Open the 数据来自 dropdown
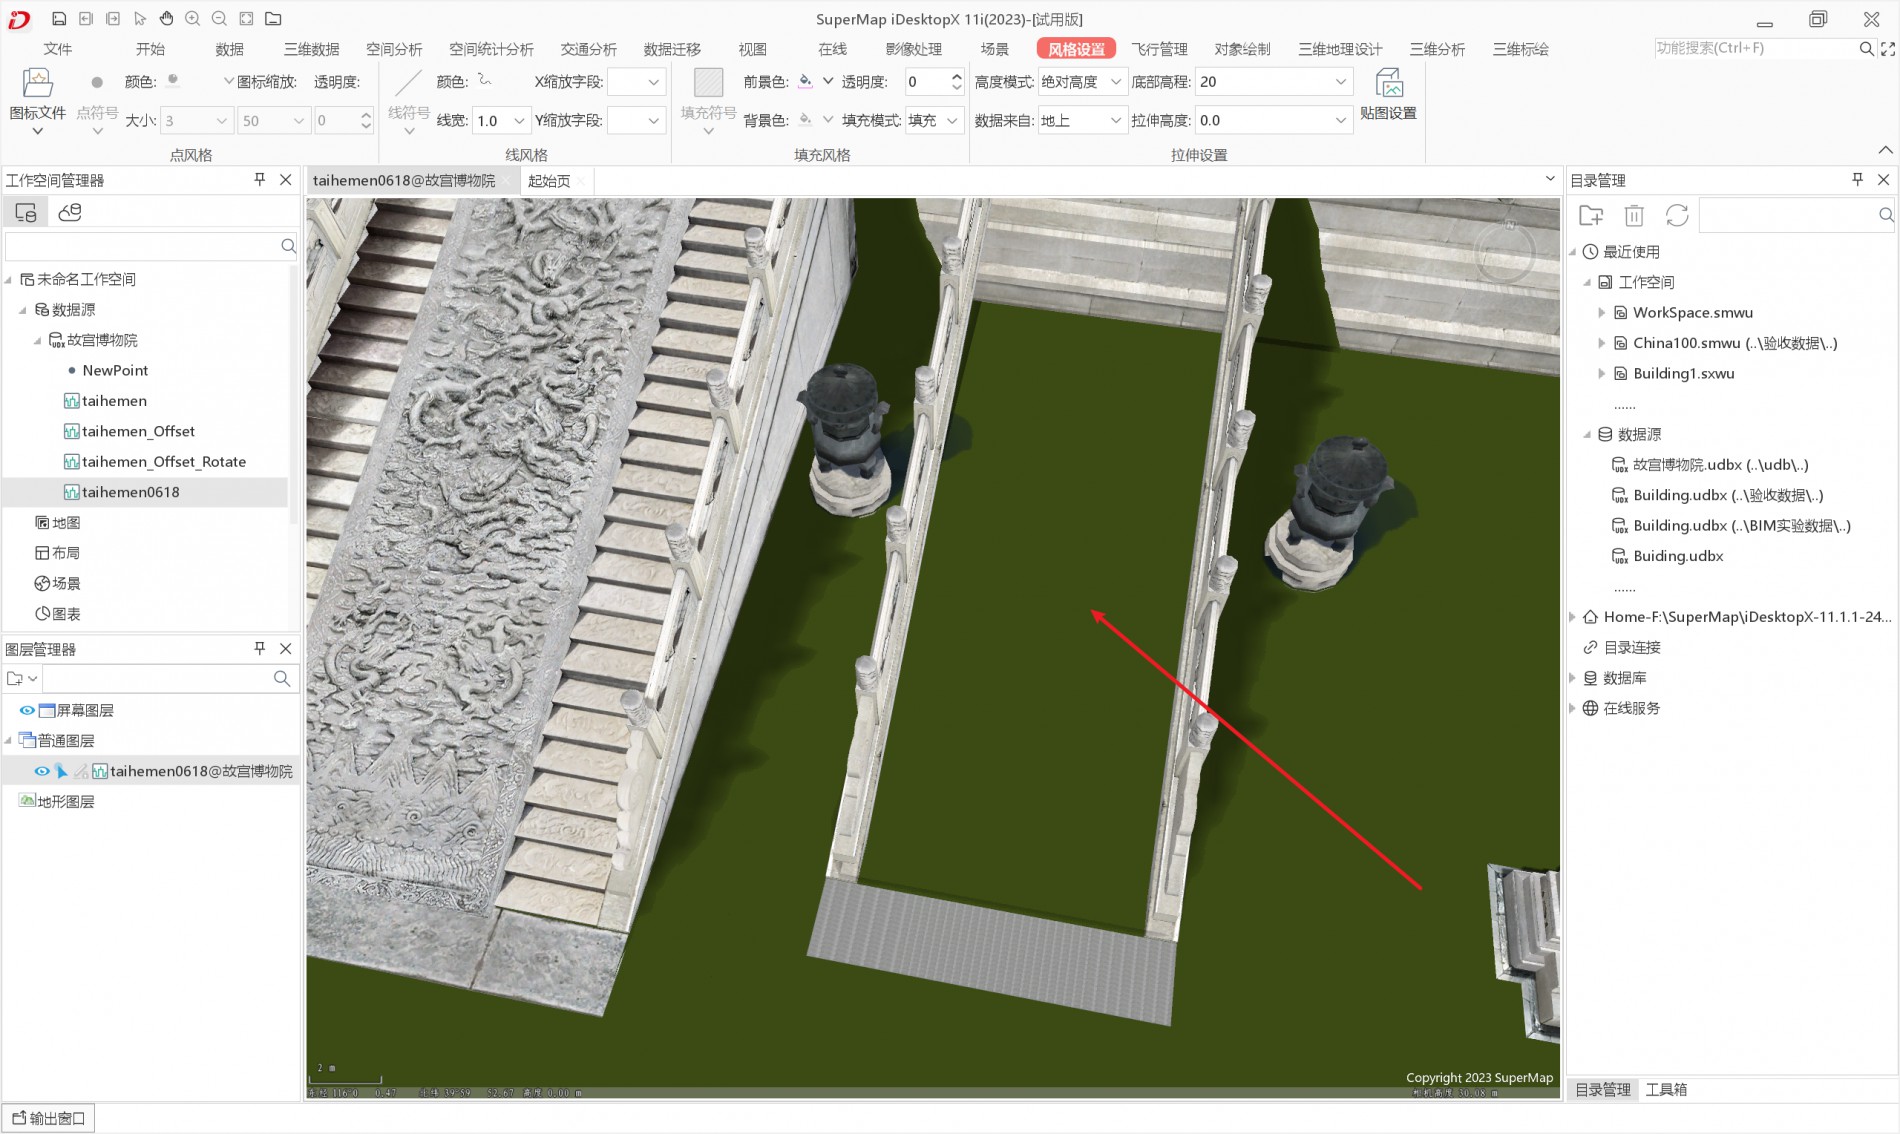This screenshot has height=1134, width=1900. pos(1115,120)
